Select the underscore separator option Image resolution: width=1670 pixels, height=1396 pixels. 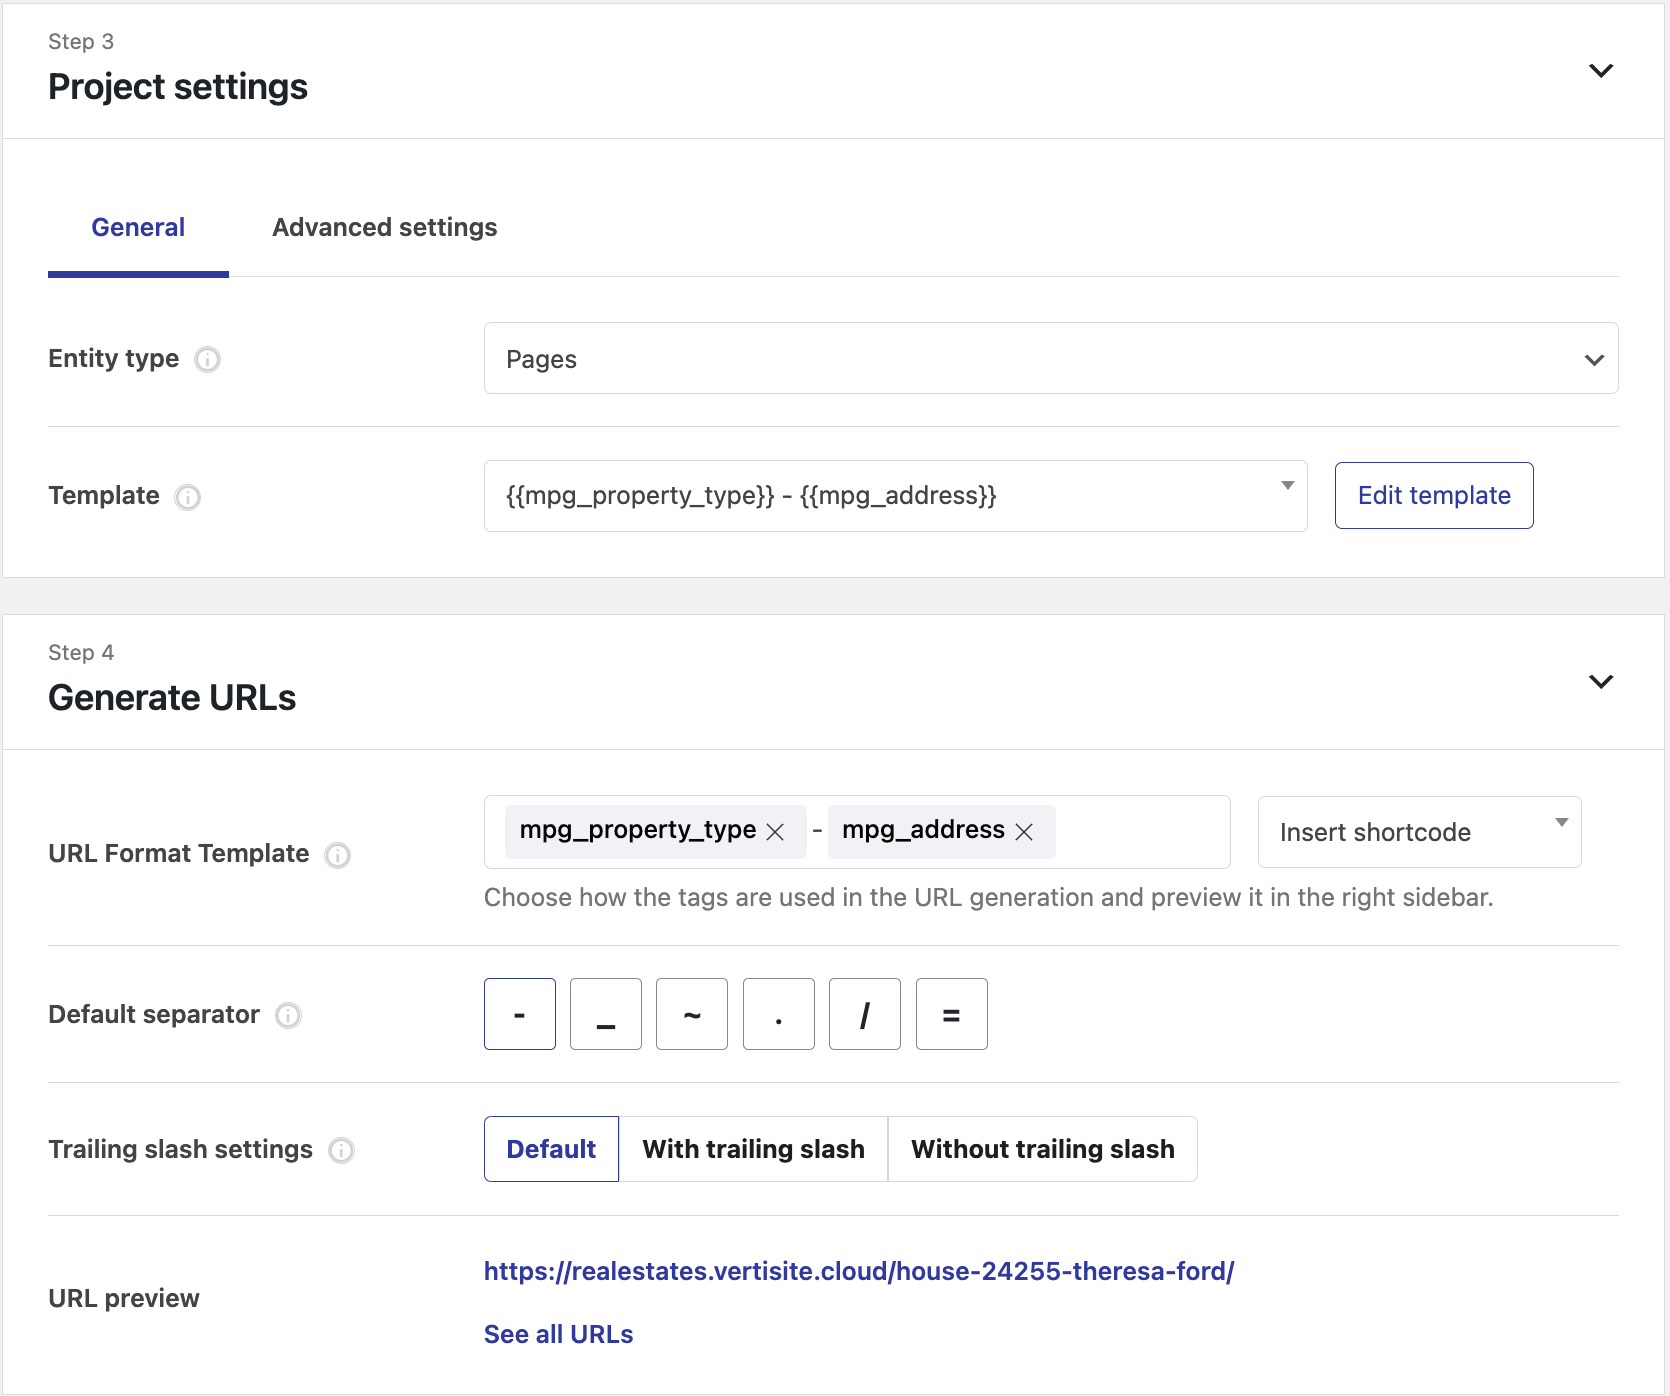[606, 1014]
